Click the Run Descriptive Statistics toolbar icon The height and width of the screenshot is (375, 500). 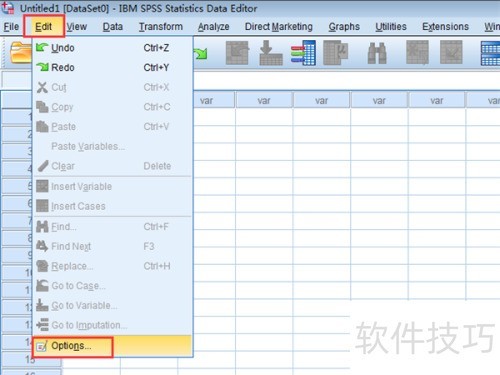click(336, 53)
